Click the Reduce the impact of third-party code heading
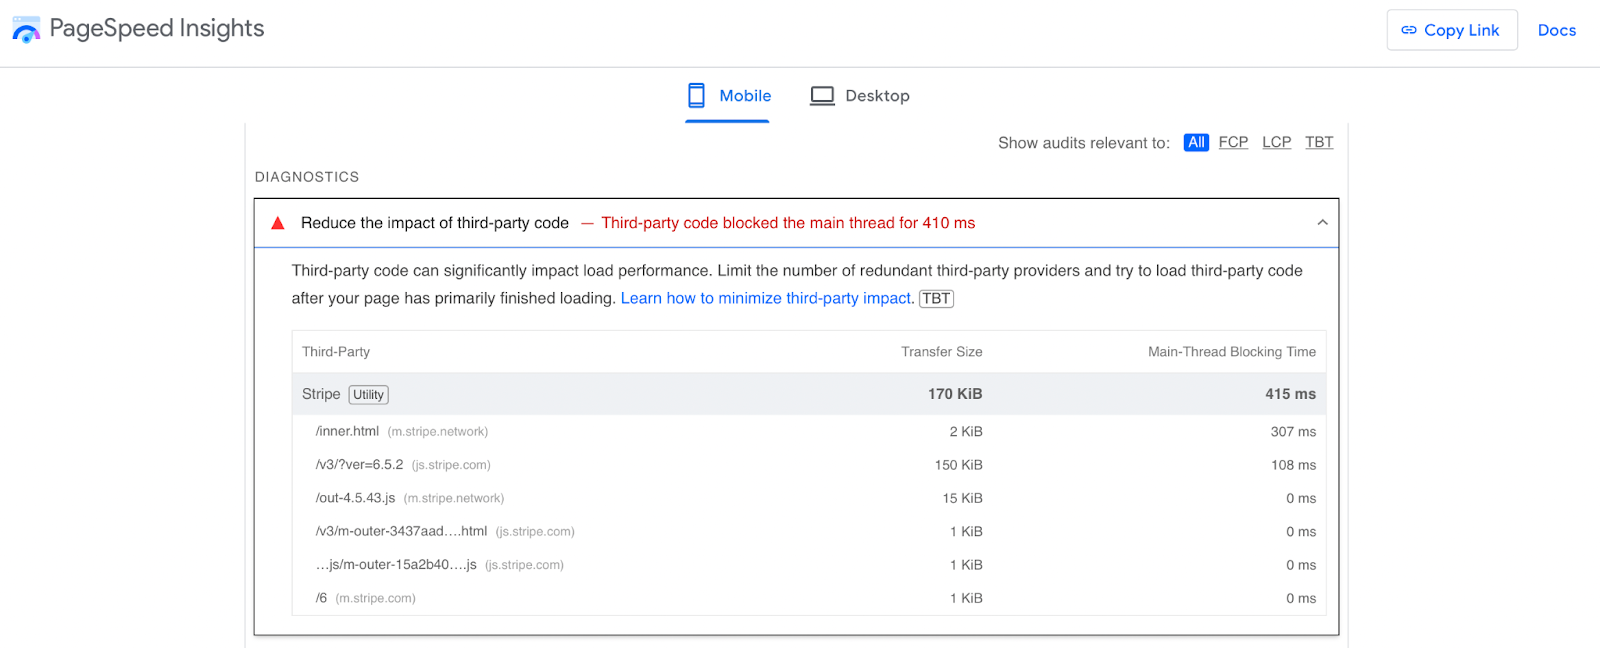Screen dimensions: 1600x648 435,223
